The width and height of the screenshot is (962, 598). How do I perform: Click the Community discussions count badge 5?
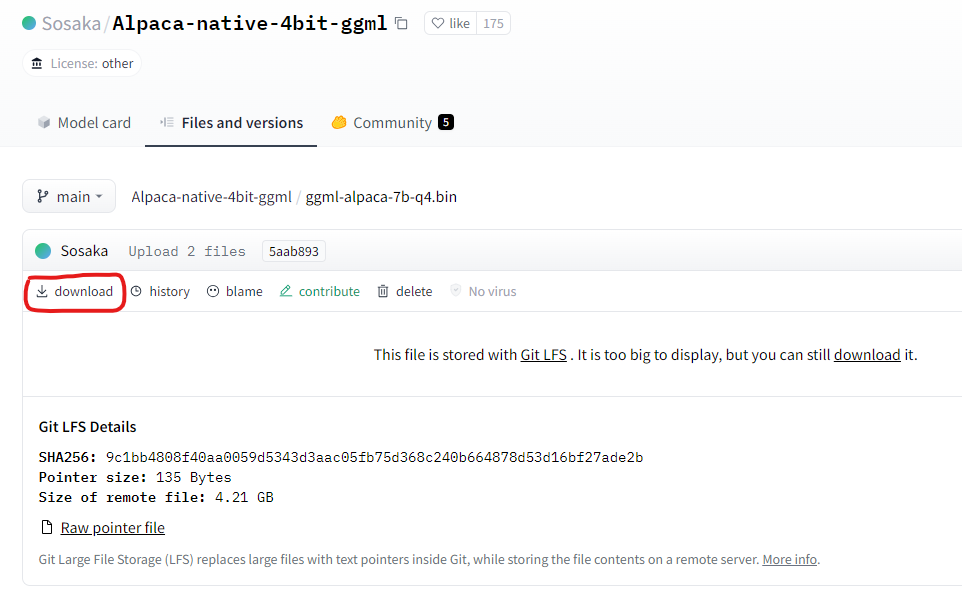click(x=446, y=122)
